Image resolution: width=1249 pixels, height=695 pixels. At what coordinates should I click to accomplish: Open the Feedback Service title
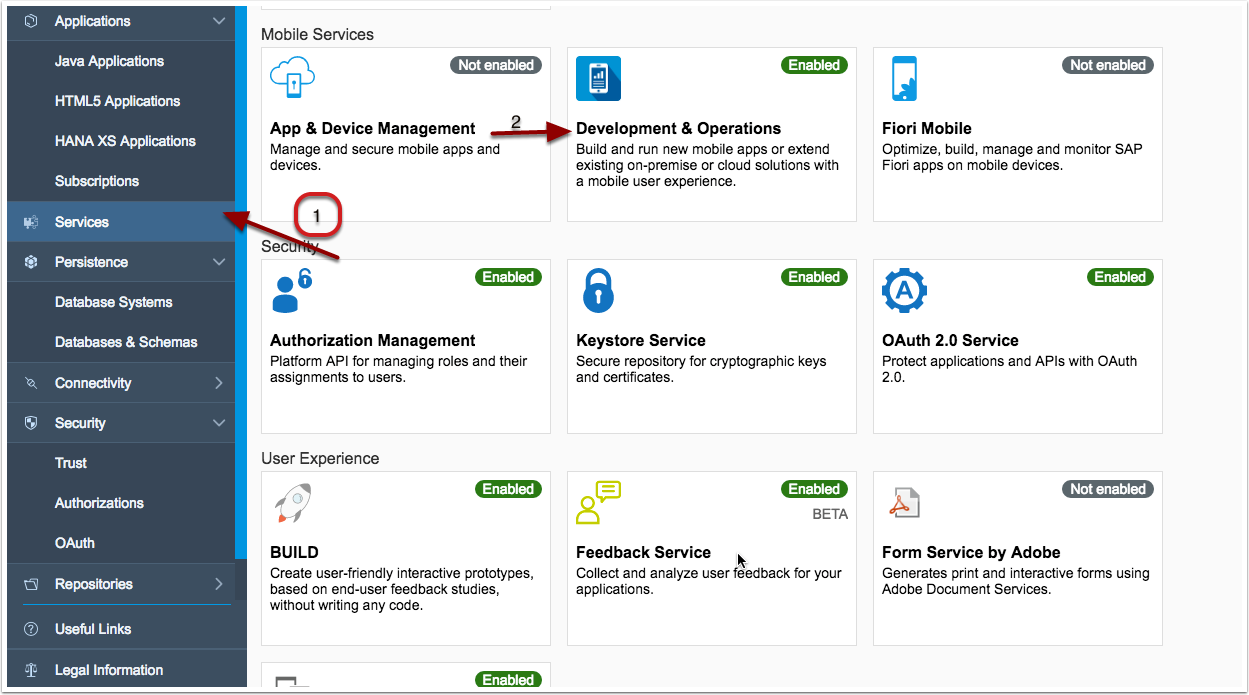pyautogui.click(x=643, y=552)
